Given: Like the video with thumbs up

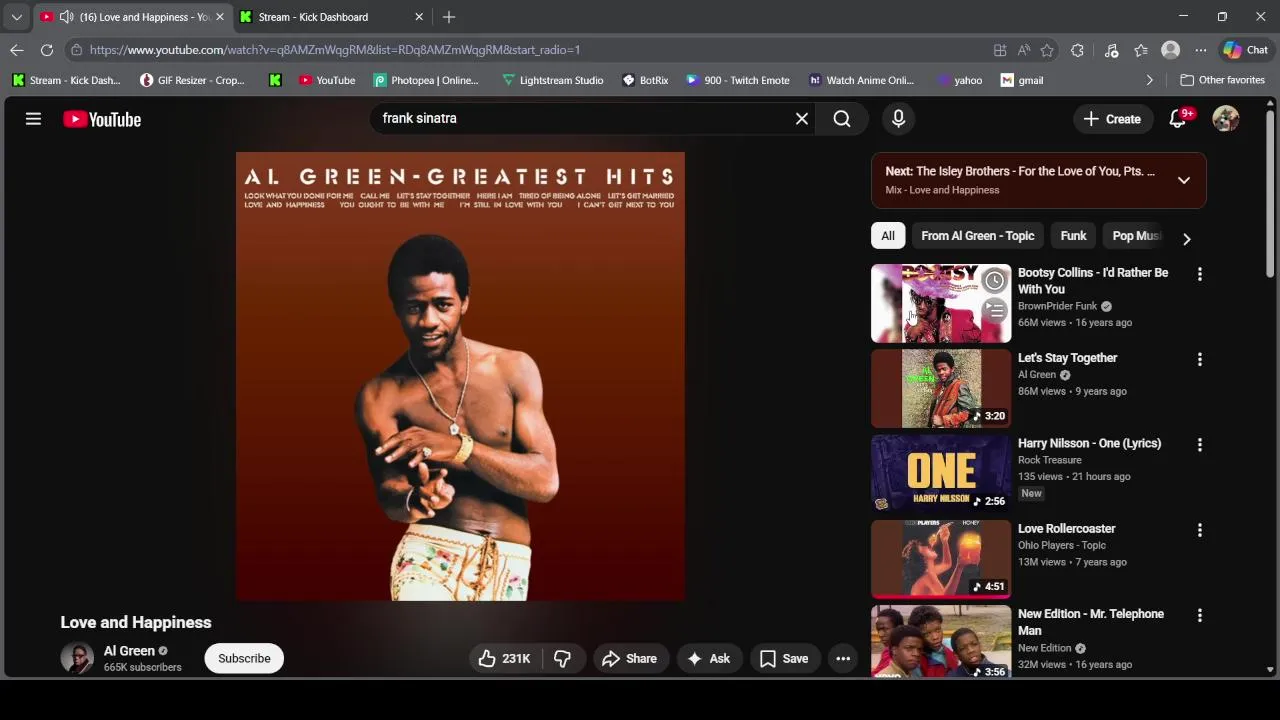Looking at the screenshot, I should (x=506, y=658).
